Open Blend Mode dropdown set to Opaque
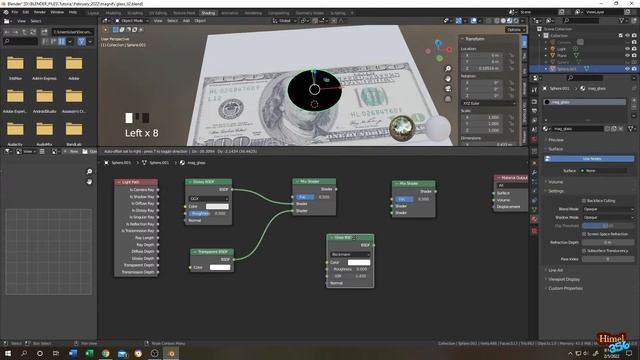This screenshot has height=360, width=640. tap(608, 209)
